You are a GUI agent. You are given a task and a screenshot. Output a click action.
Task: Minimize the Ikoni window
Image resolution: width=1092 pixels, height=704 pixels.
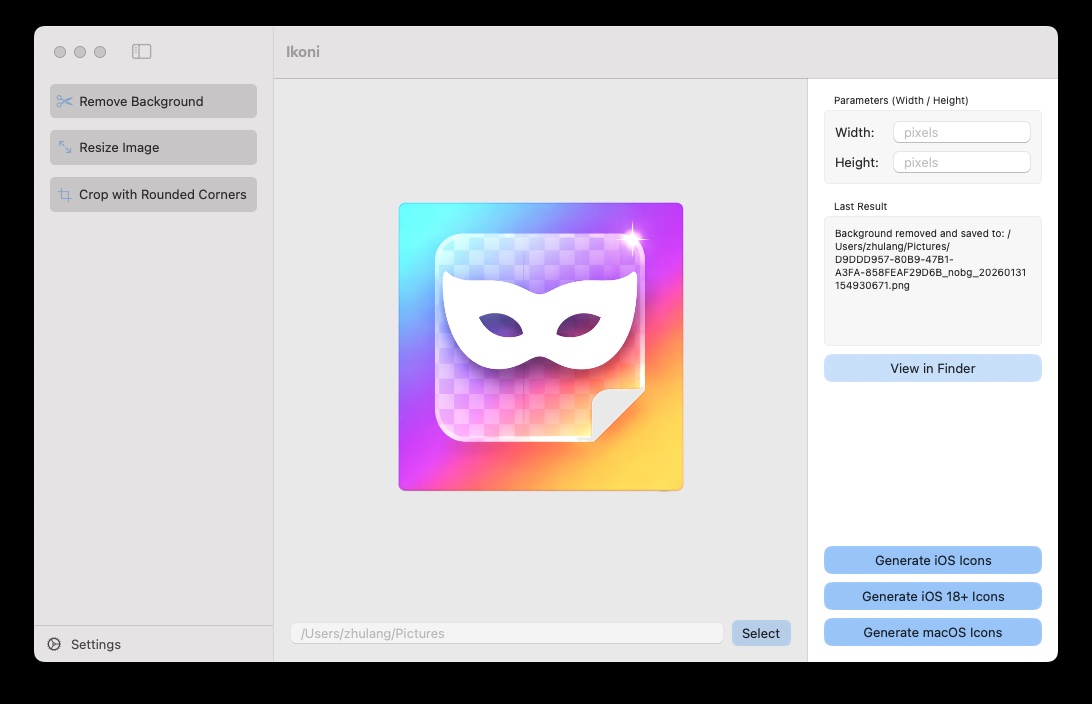point(80,52)
